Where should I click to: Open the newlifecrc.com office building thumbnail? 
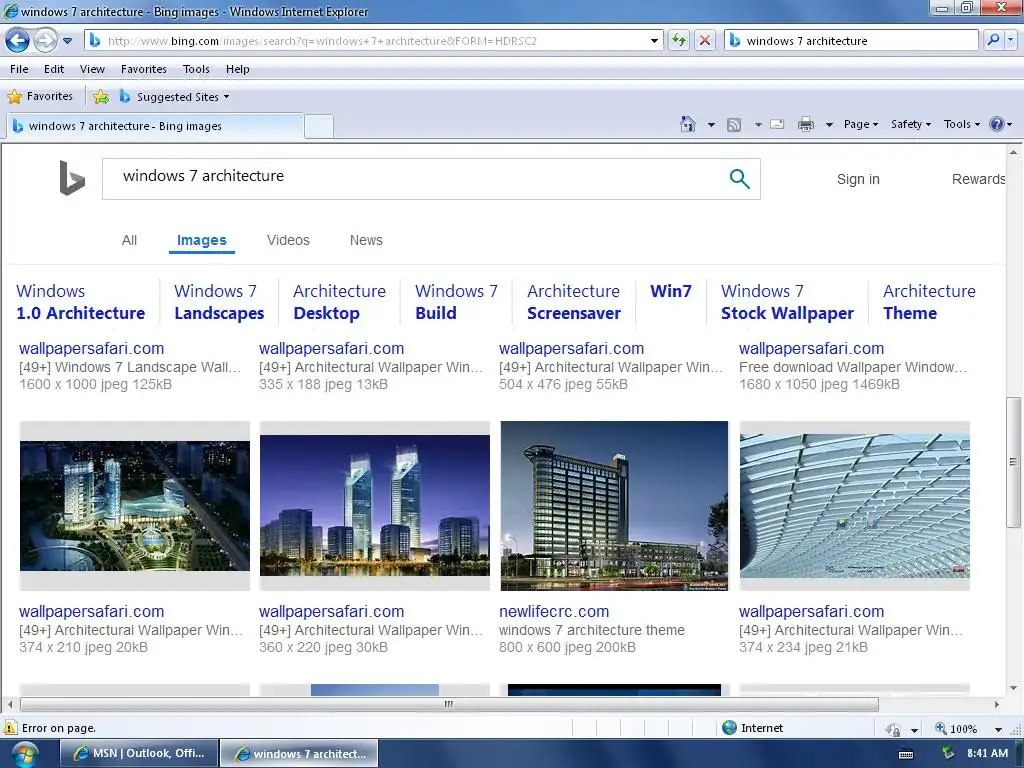tap(614, 506)
